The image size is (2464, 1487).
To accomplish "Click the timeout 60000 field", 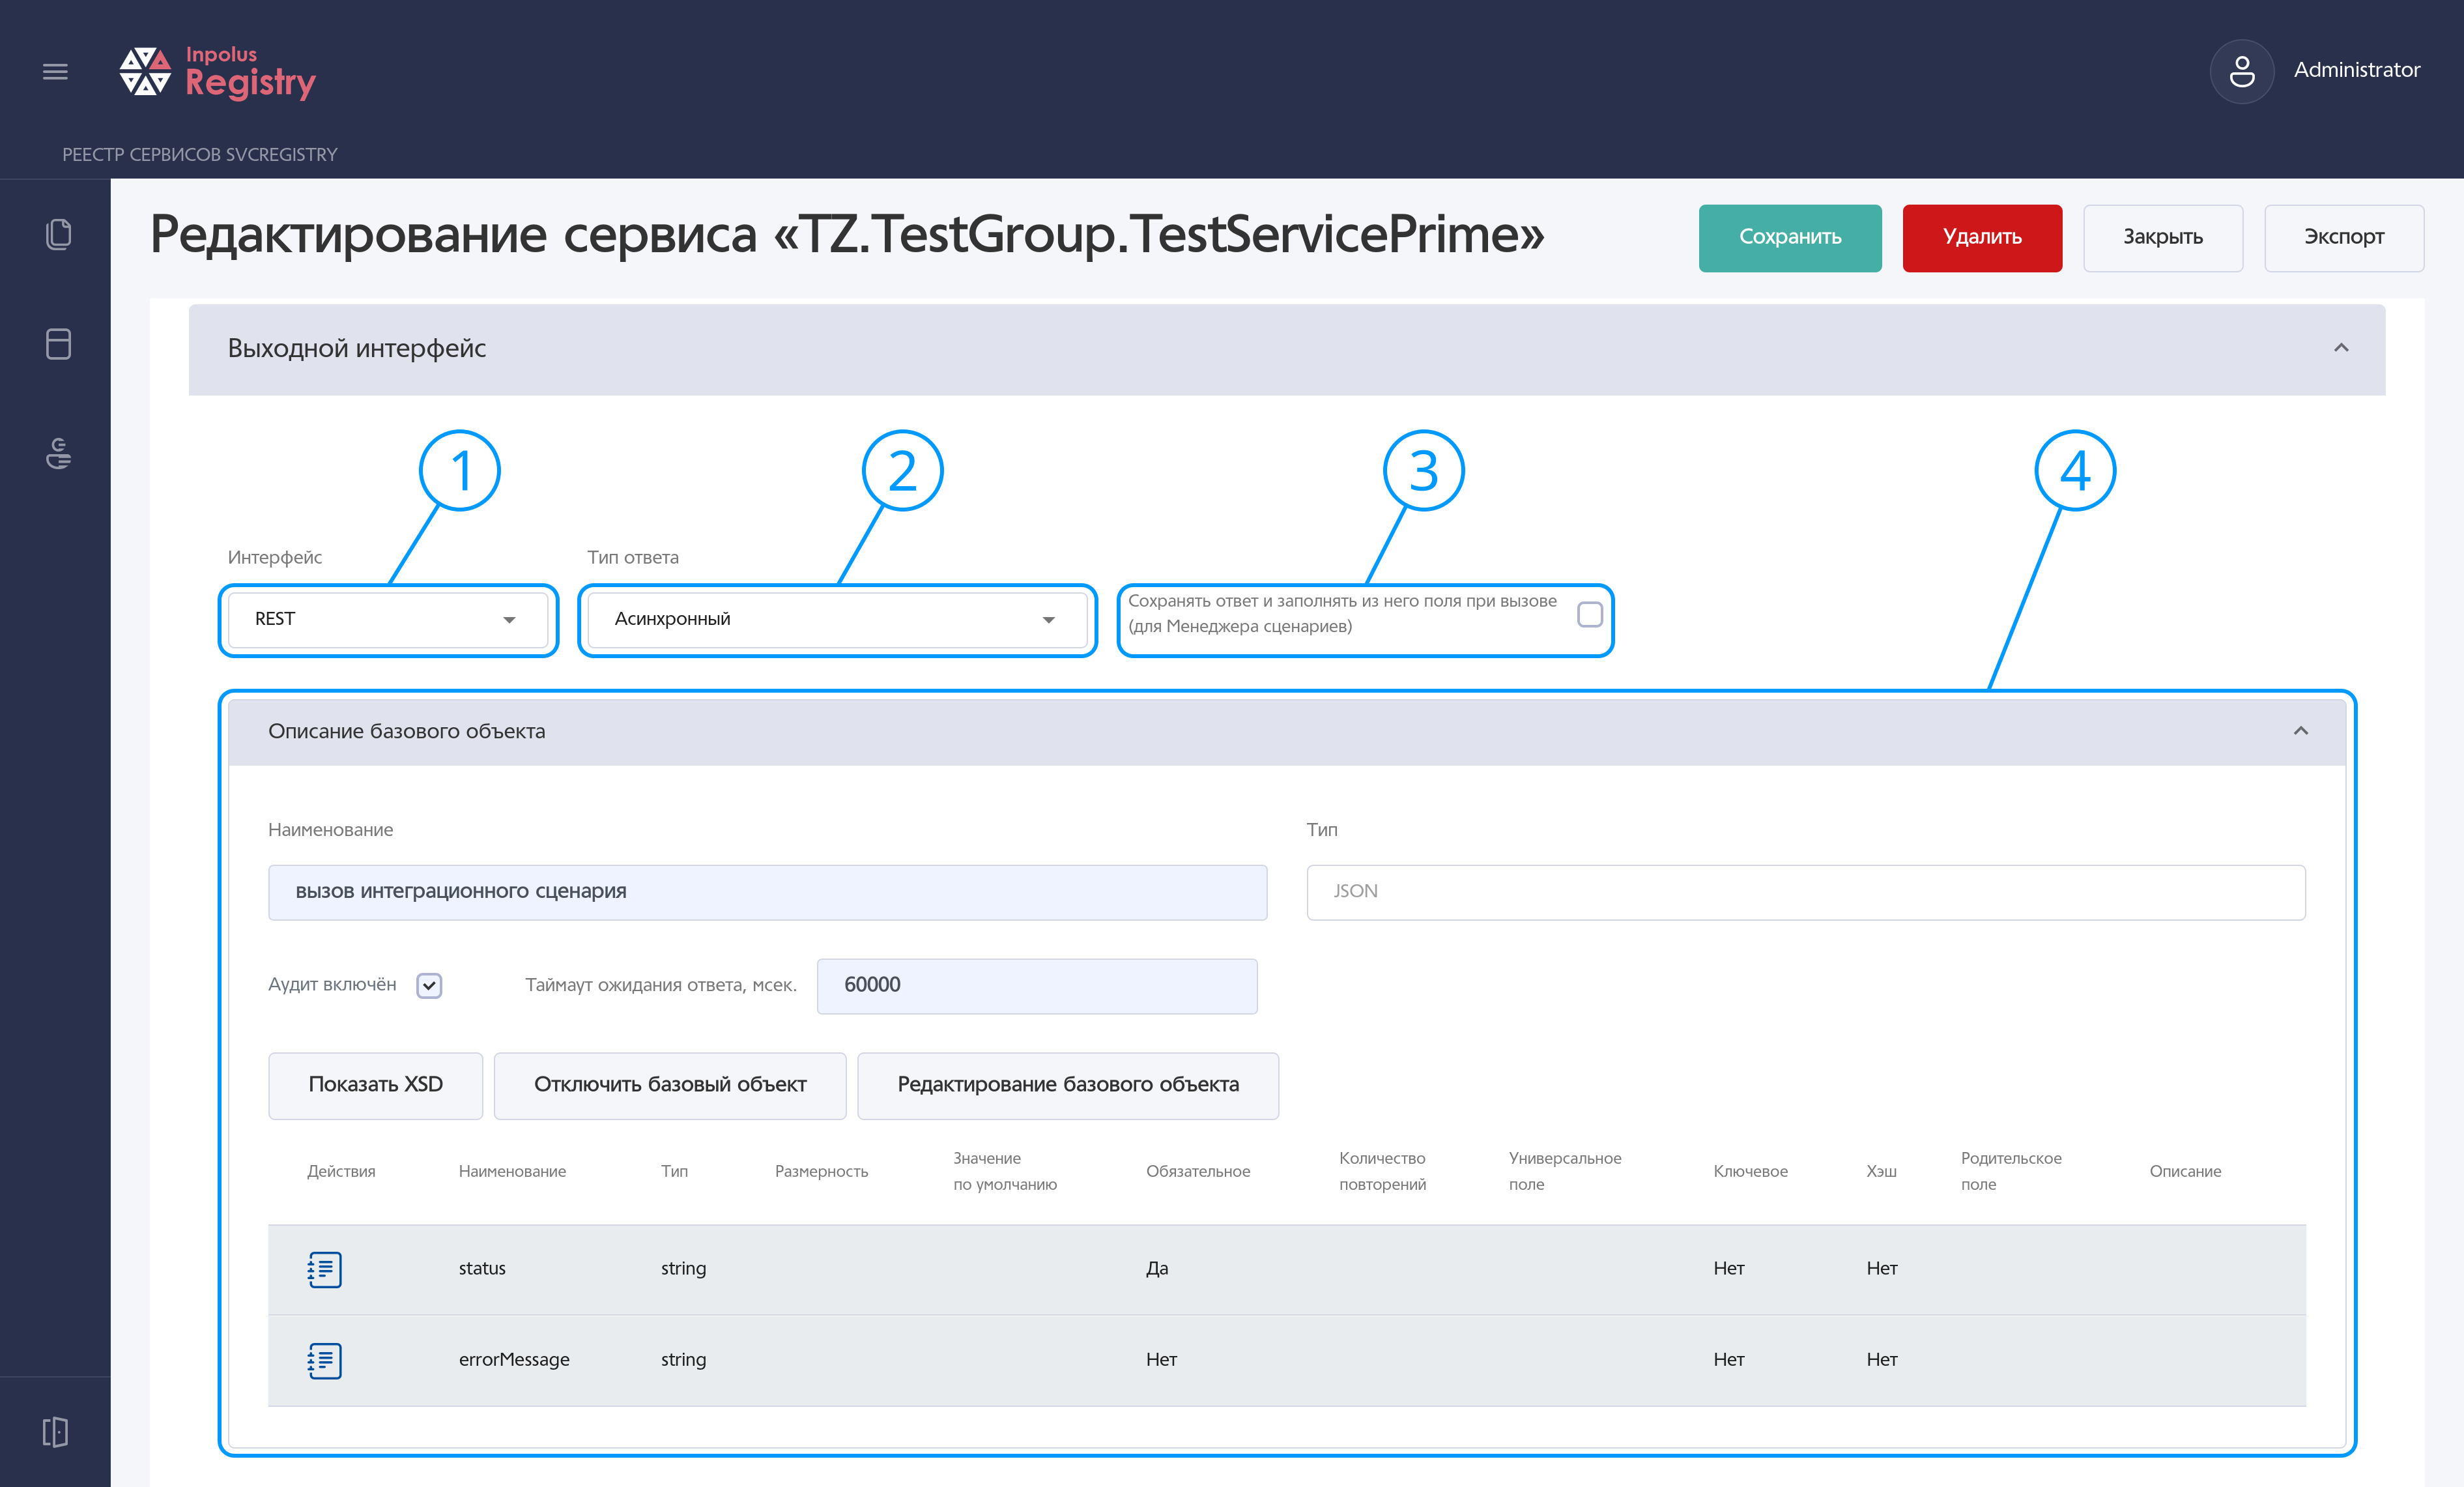I will 1037,986.
